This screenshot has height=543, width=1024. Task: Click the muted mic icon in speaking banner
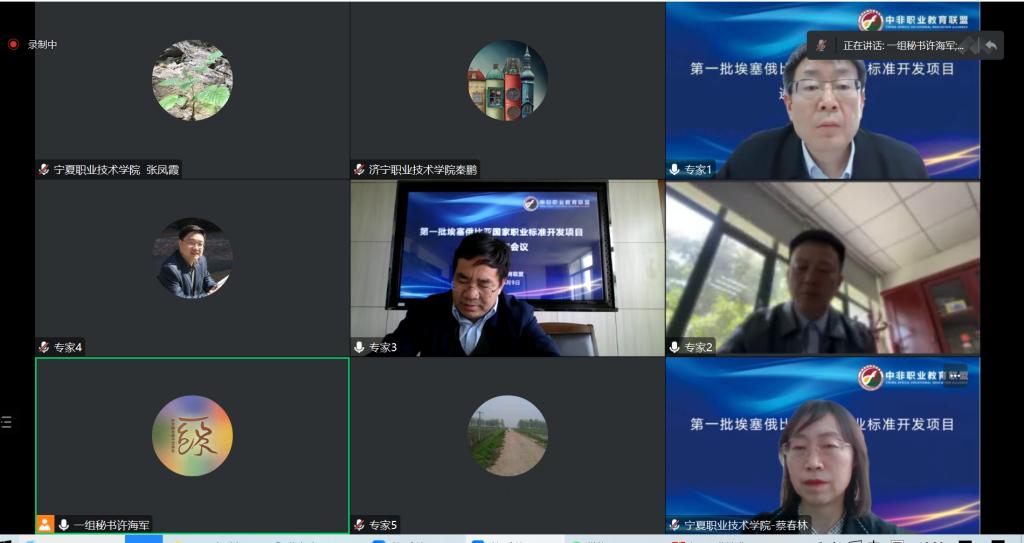[822, 45]
